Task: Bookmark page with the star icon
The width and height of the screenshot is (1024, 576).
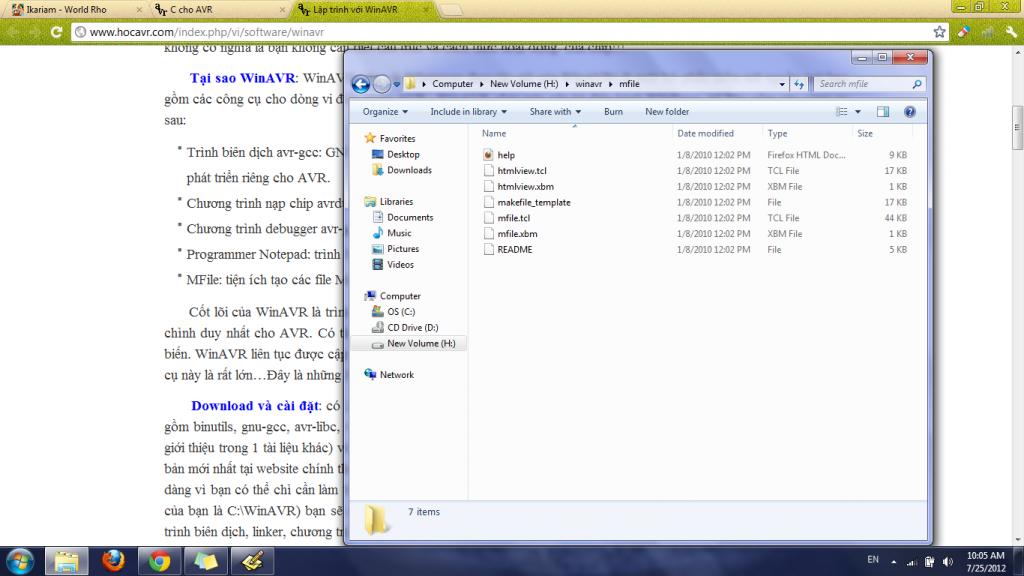Action: (x=939, y=32)
